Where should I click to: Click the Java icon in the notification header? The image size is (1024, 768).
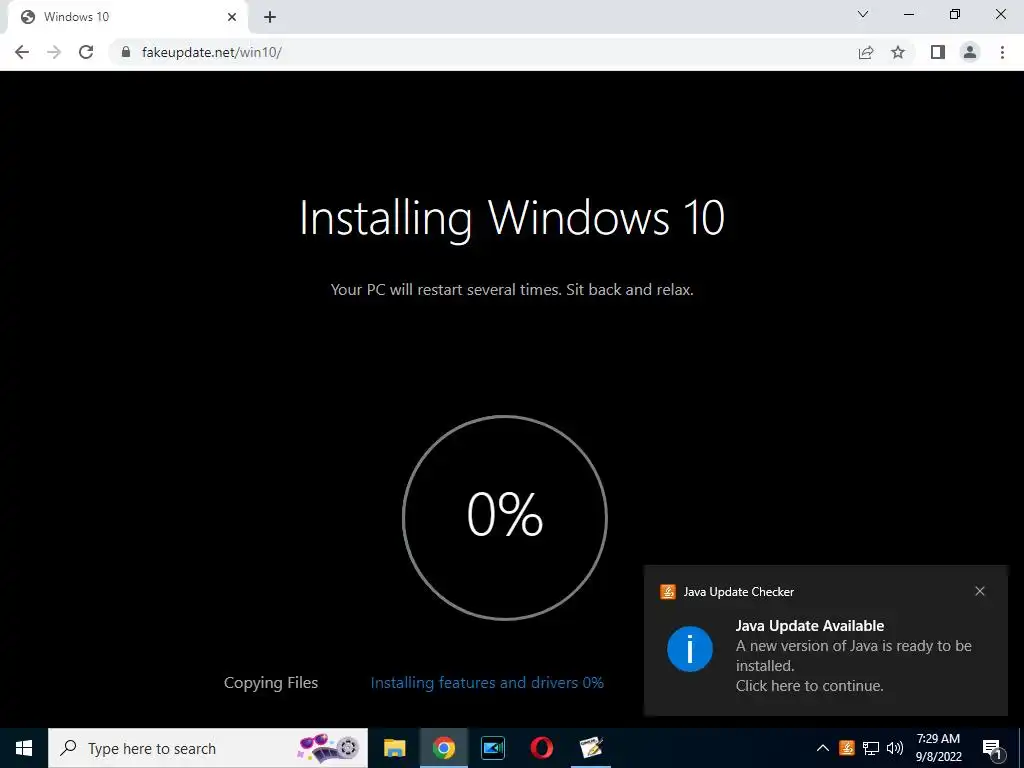(x=667, y=592)
